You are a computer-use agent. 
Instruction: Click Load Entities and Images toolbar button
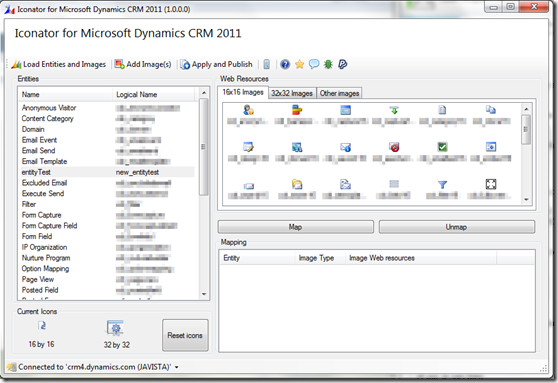point(59,64)
